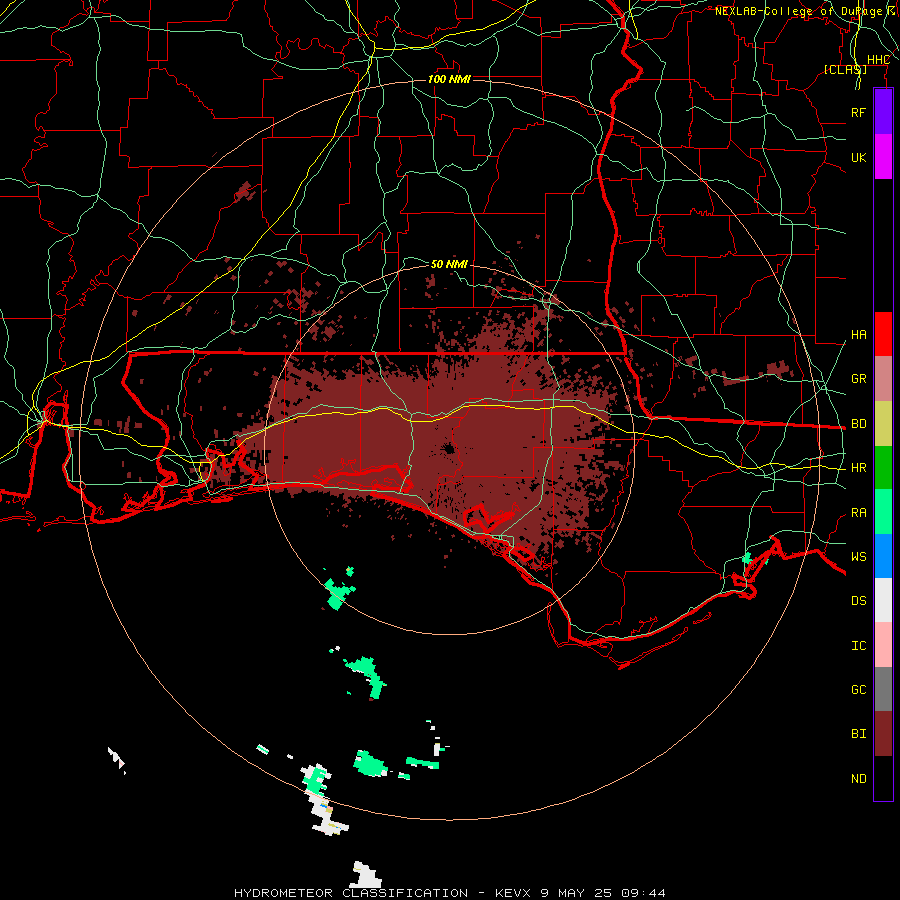Click the white DS legend color swatch
The height and width of the screenshot is (900, 900).
[x=883, y=600]
